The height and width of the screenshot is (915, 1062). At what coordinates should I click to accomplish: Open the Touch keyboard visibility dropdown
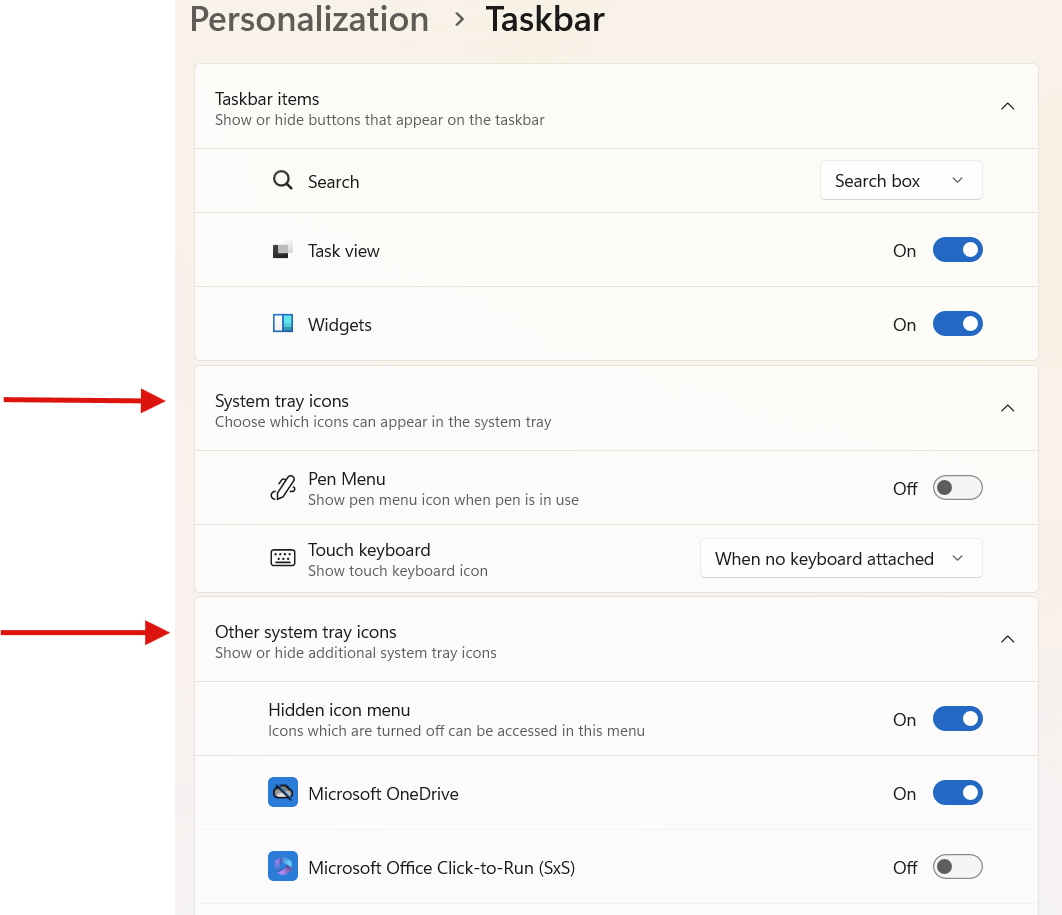pyautogui.click(x=840, y=558)
